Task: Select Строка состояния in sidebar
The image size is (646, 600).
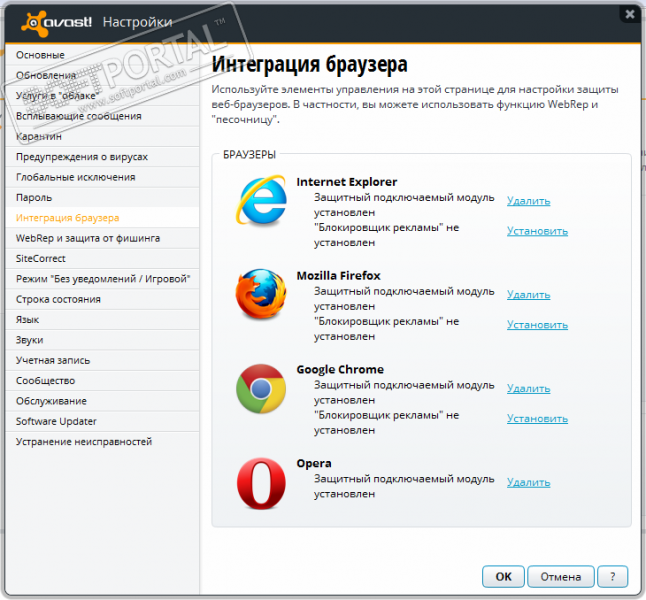Action: [x=102, y=299]
